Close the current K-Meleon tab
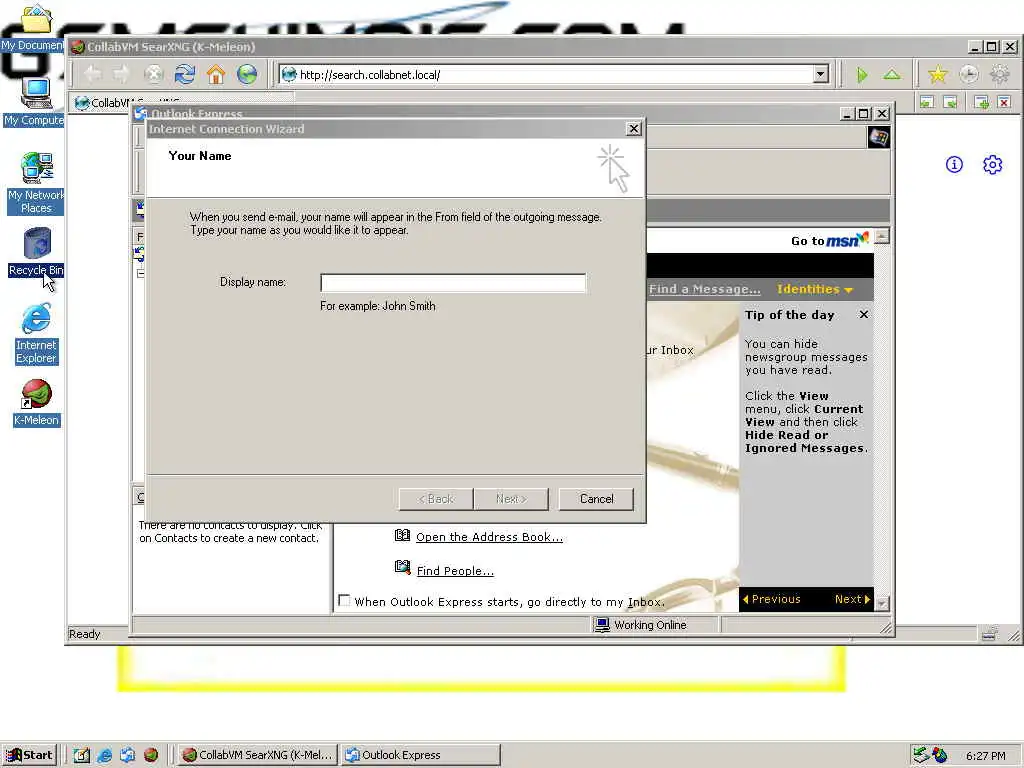Viewport: 1024px width, 768px height. pyautogui.click(x=1004, y=102)
